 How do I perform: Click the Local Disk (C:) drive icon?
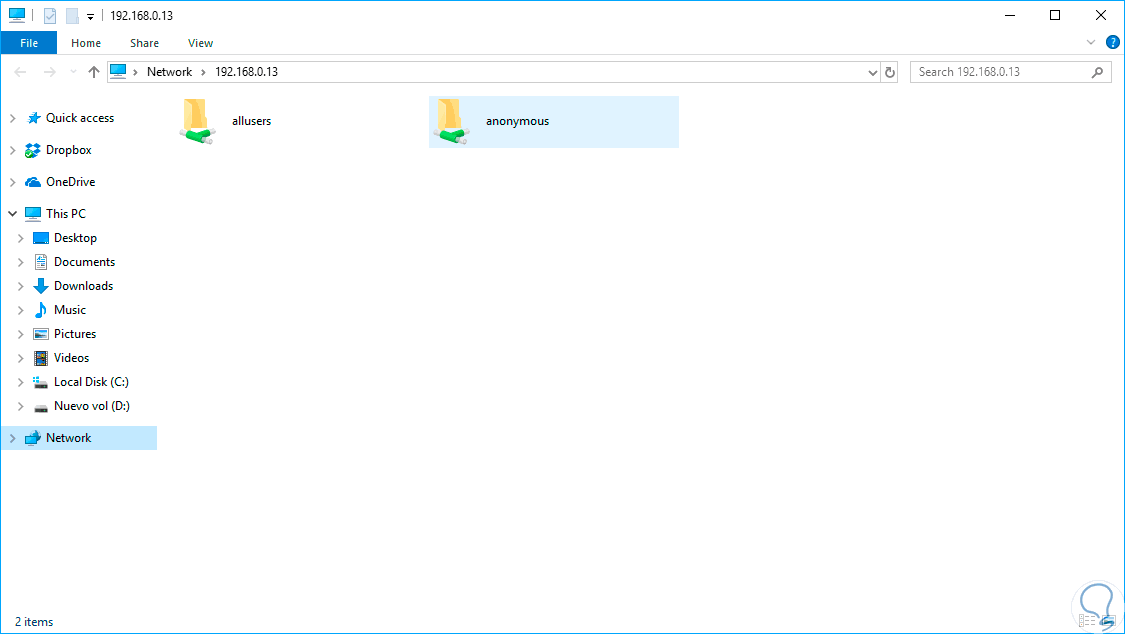click(41, 382)
